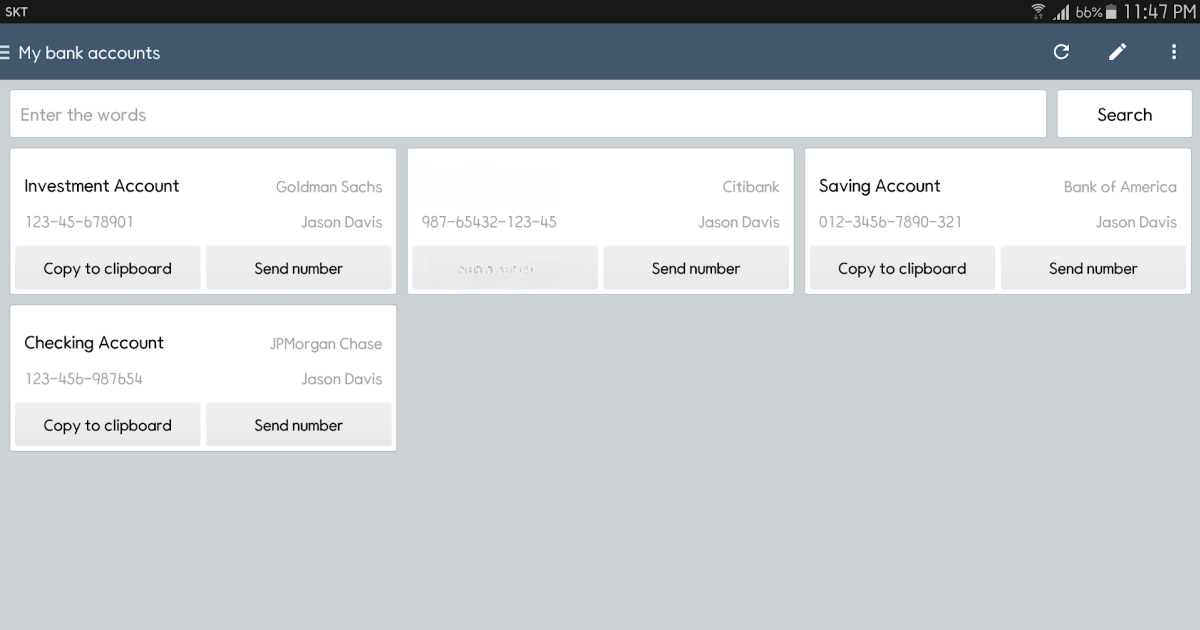Screen dimensions: 1200x630
Task: Click the 'Enter the words' search field
Action: [x=528, y=114]
